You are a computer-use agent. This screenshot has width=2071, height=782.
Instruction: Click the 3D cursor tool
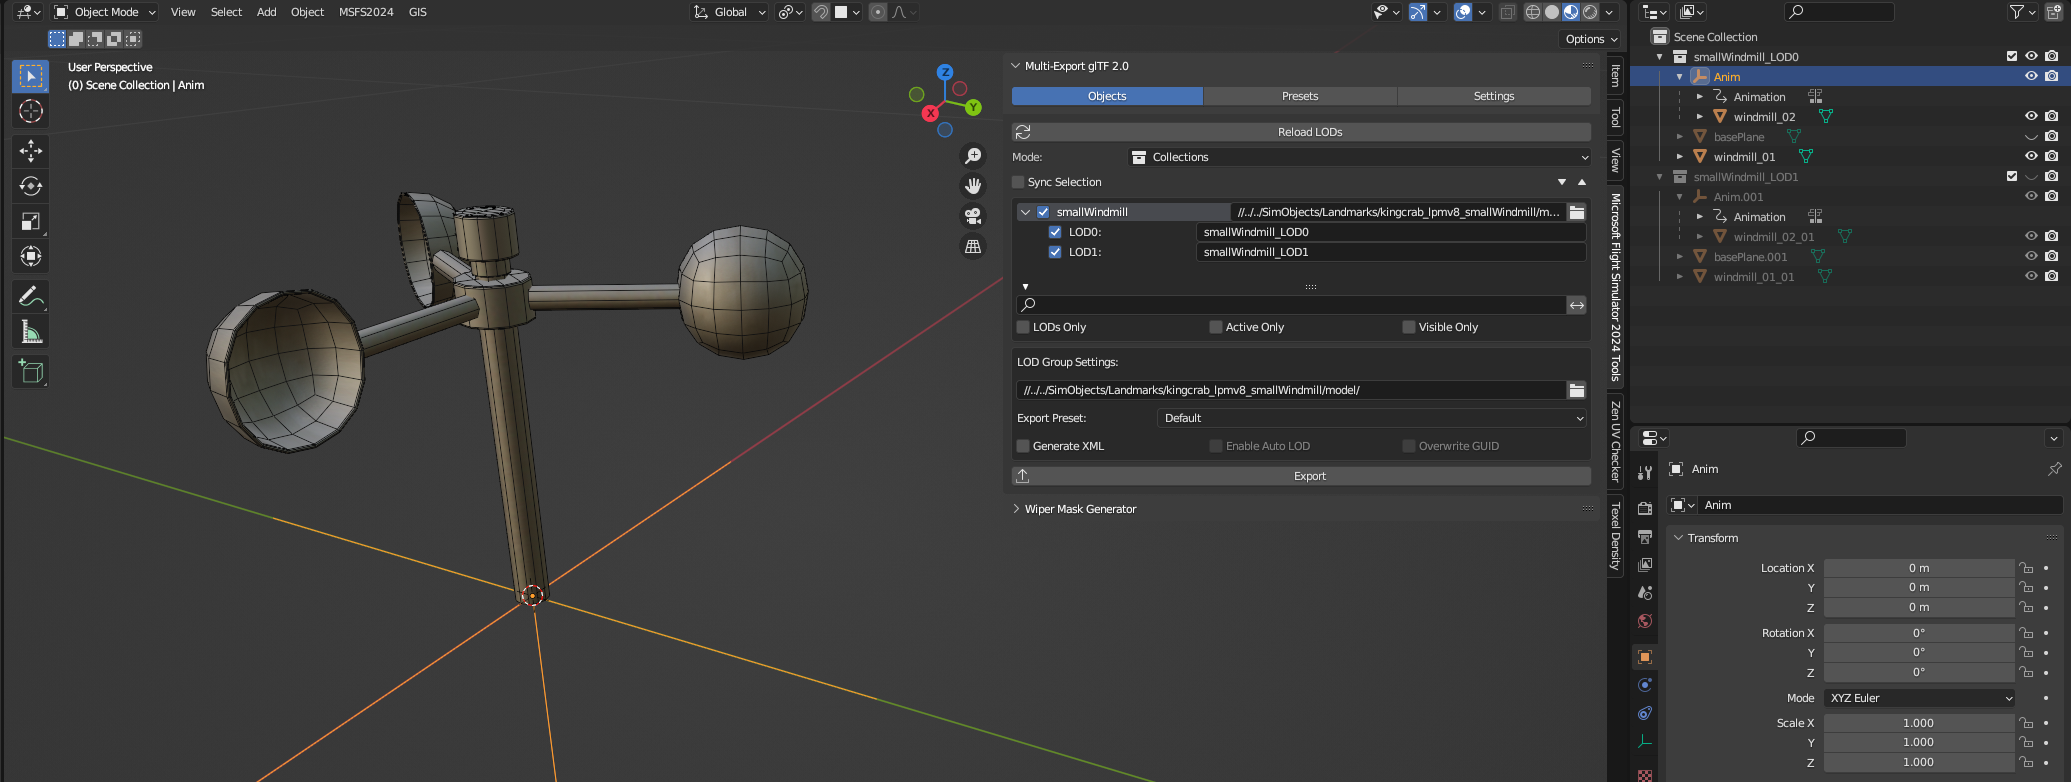pos(31,111)
